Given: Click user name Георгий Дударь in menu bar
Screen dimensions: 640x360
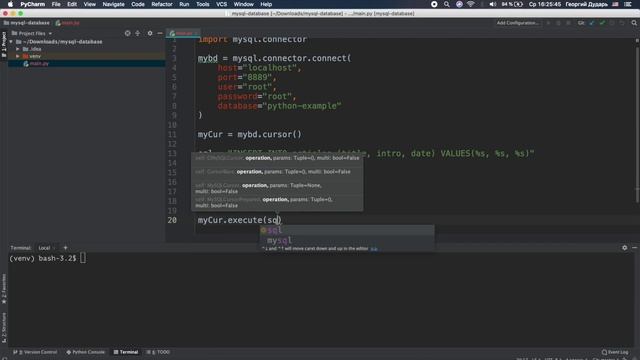Looking at the screenshot, I should [586, 4].
